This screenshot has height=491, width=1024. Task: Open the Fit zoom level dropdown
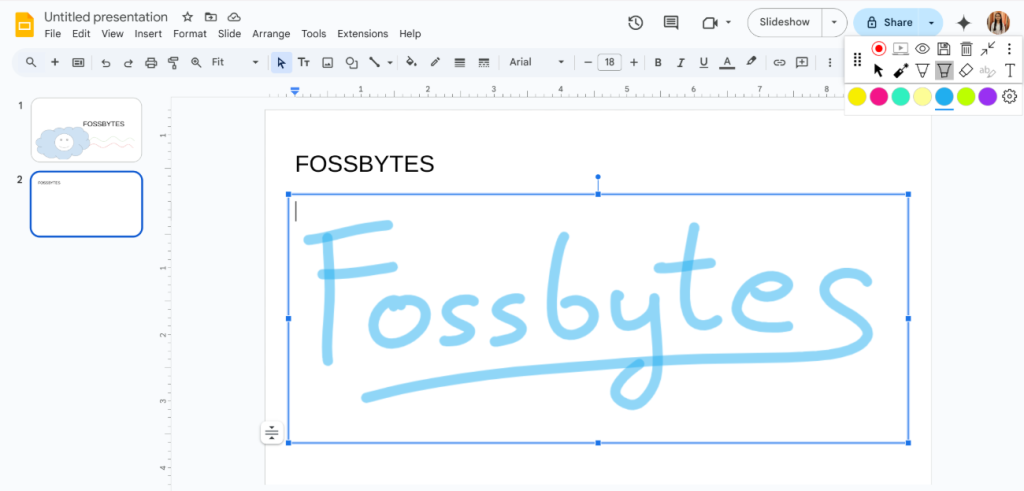235,62
